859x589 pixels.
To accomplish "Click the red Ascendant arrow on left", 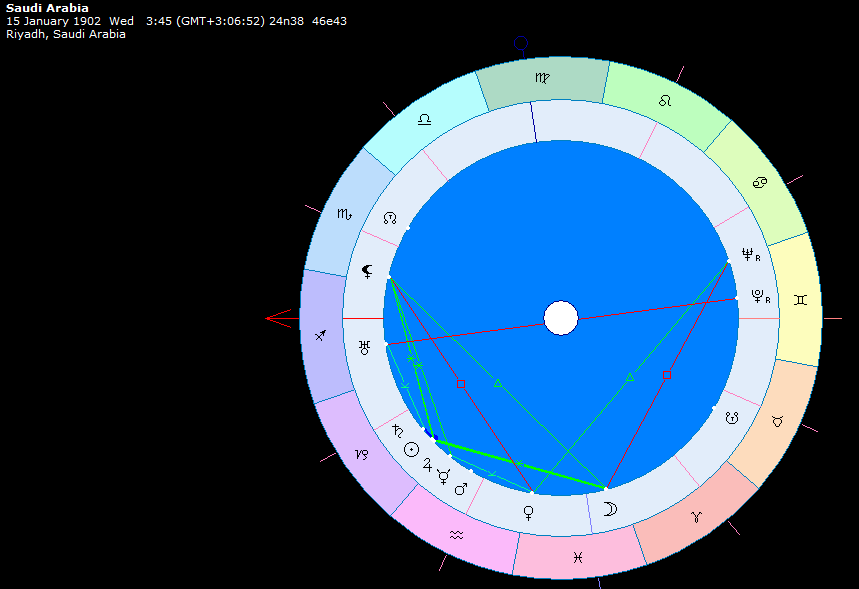I will 278,319.
